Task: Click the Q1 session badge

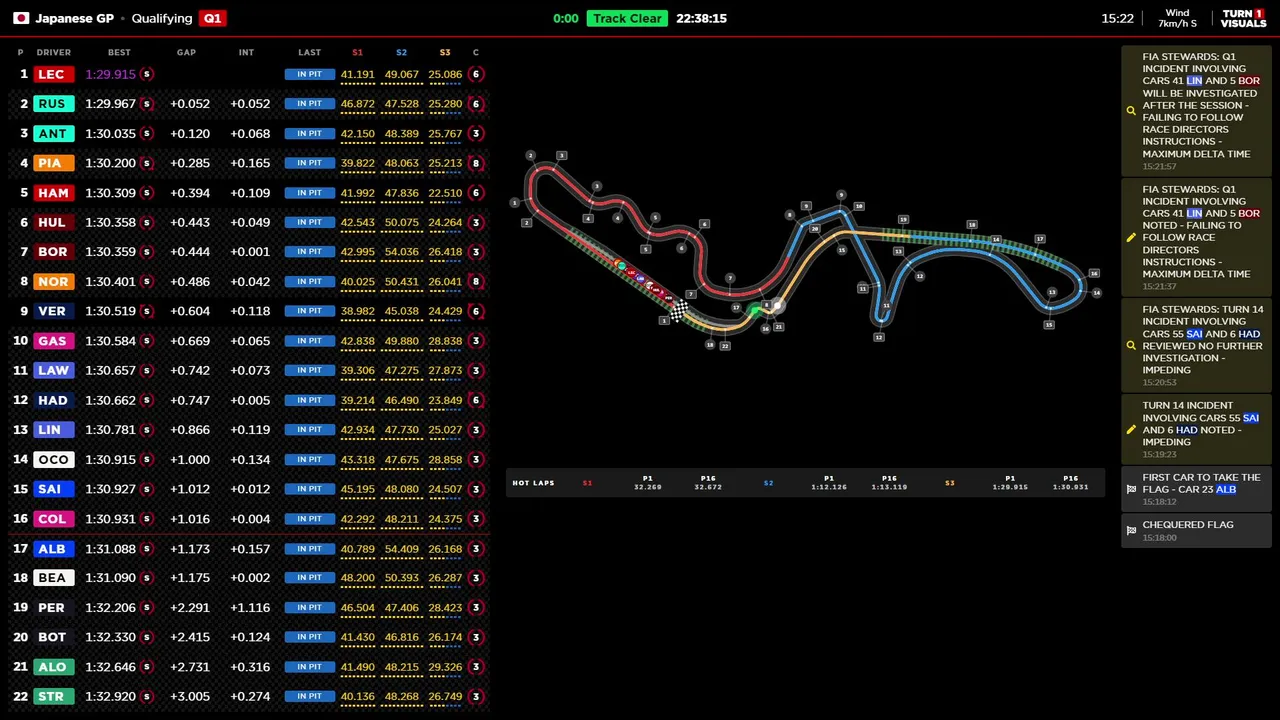Action: pos(212,18)
